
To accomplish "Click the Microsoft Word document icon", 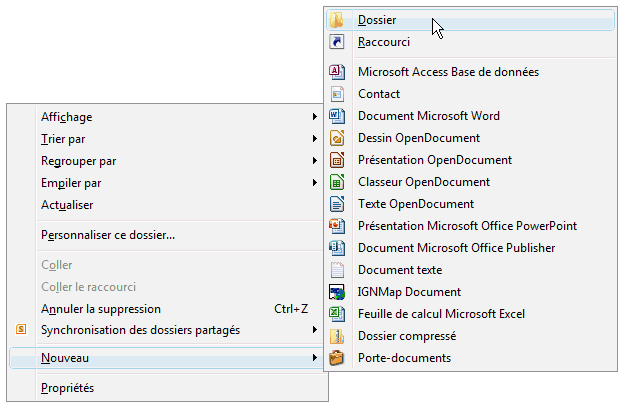I will tap(337, 116).
